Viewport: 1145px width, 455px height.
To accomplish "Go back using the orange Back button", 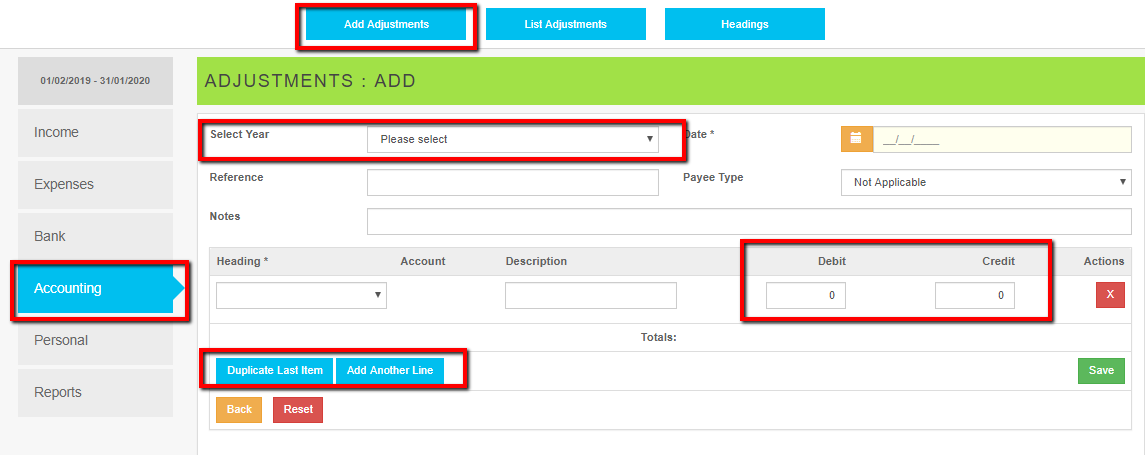I will coord(239,410).
